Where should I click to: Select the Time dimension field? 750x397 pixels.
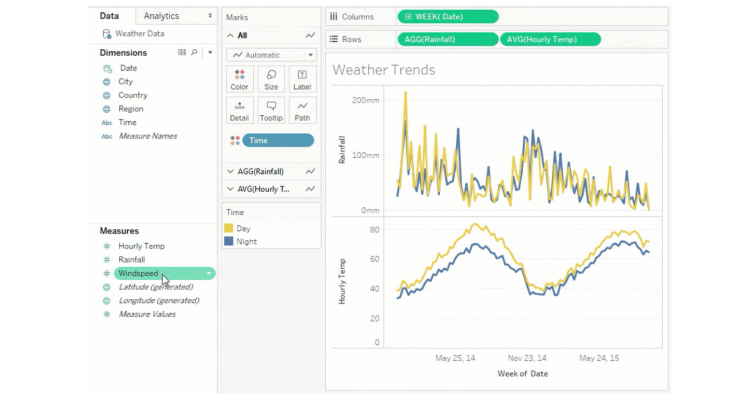click(x=127, y=122)
